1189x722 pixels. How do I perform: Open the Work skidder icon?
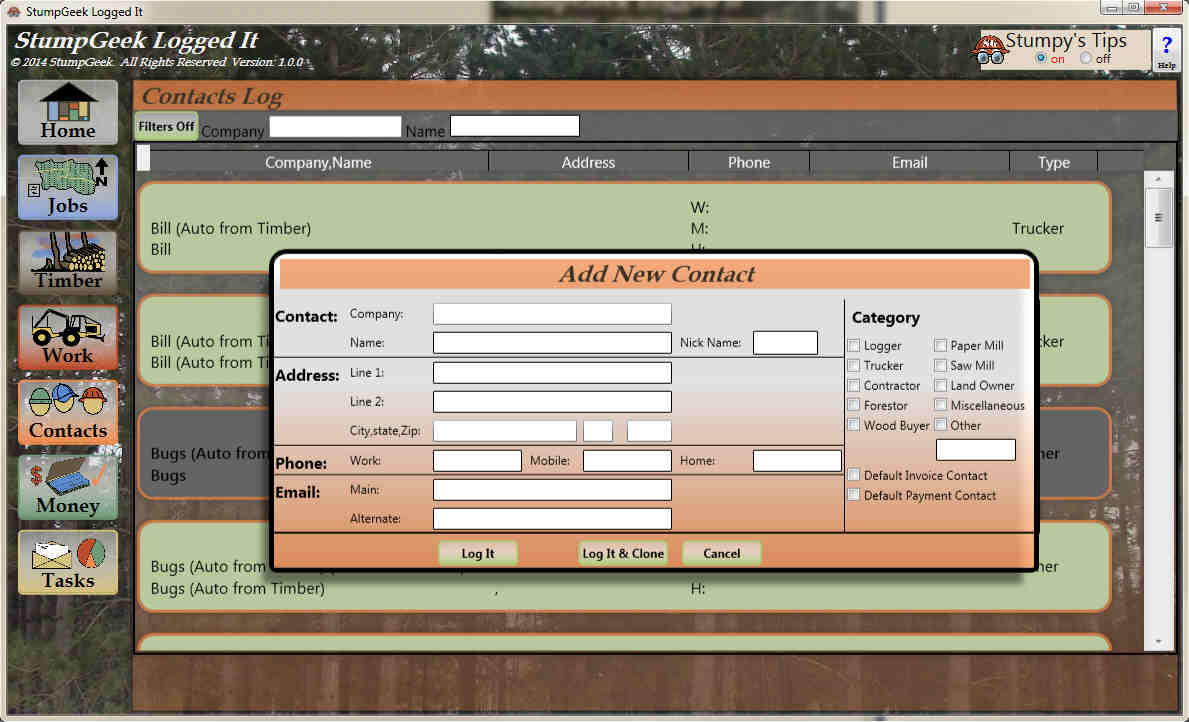click(68, 337)
